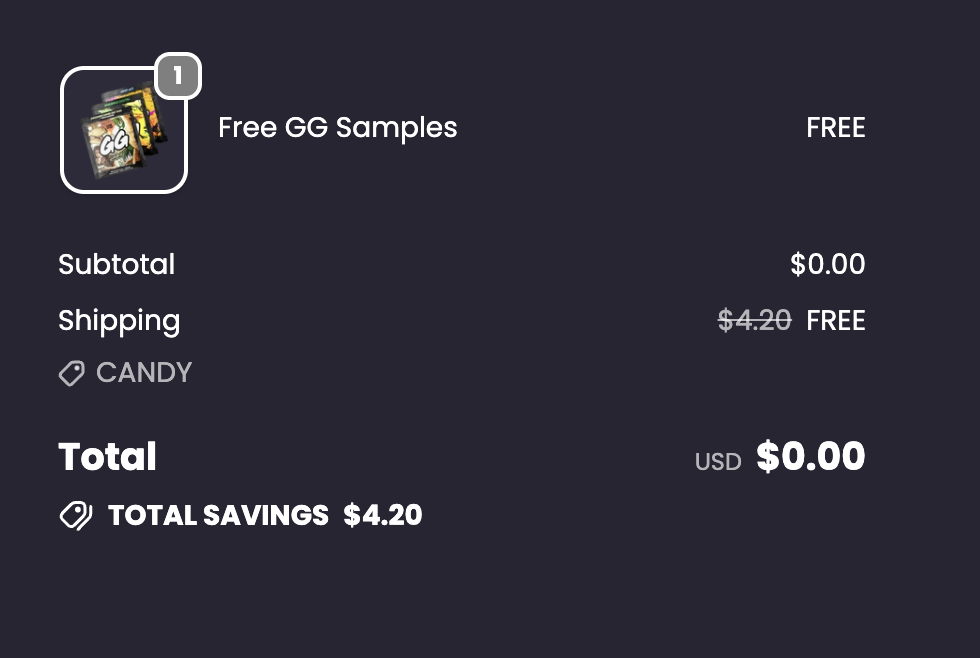Screen dimensions: 980x658
Task: Click the Shipping label
Action: tap(119, 321)
